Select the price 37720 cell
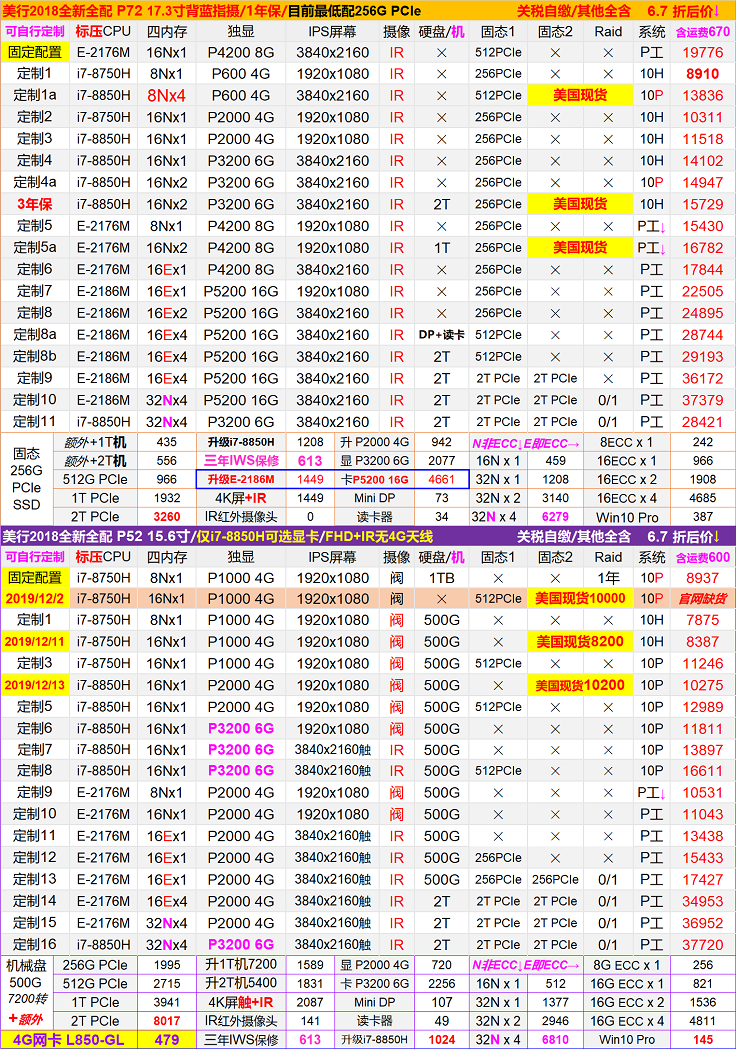736x1049 pixels. pos(702,944)
